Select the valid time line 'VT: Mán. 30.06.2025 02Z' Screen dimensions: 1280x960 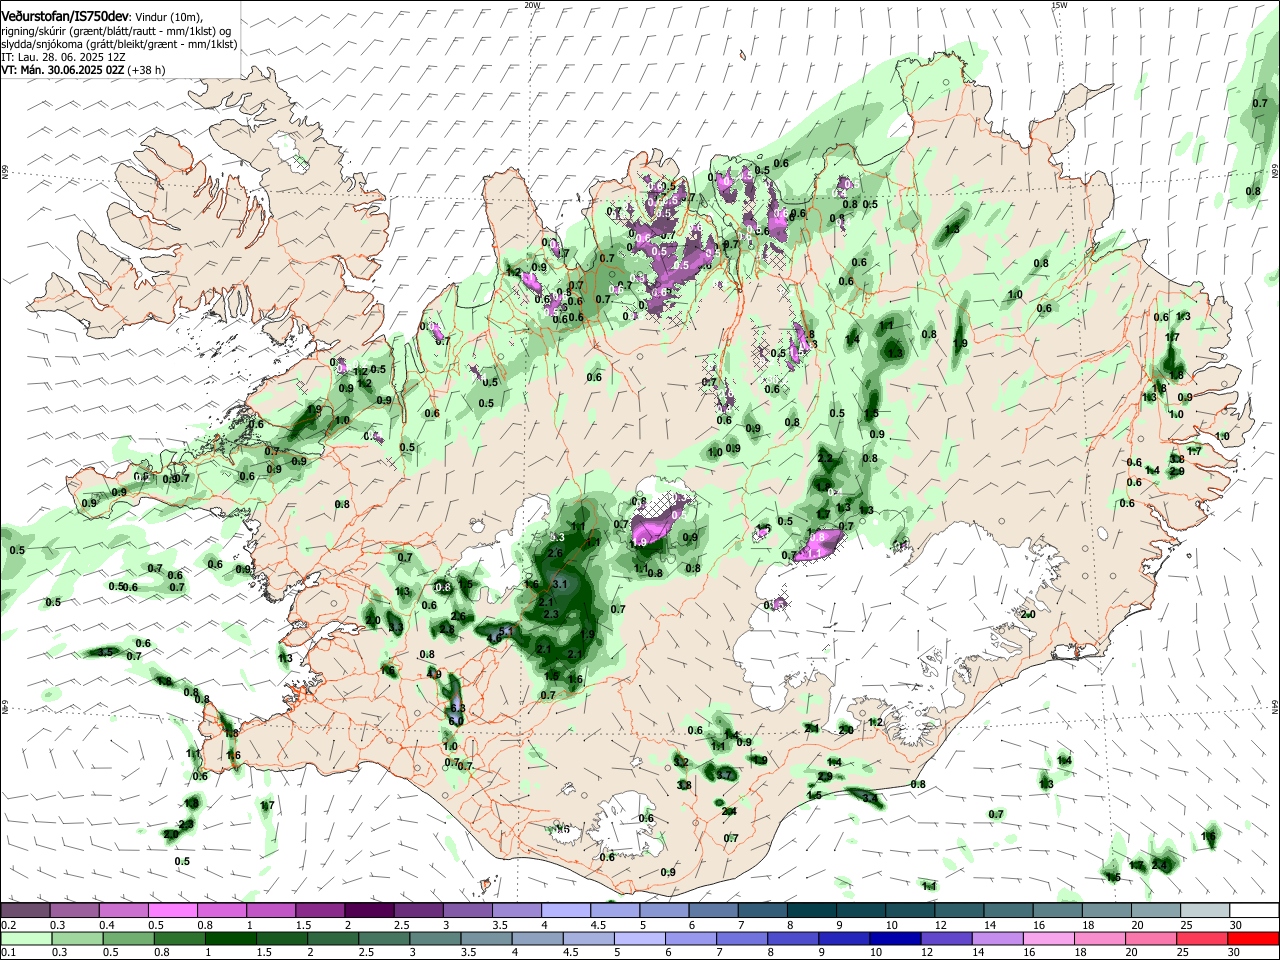click(63, 71)
